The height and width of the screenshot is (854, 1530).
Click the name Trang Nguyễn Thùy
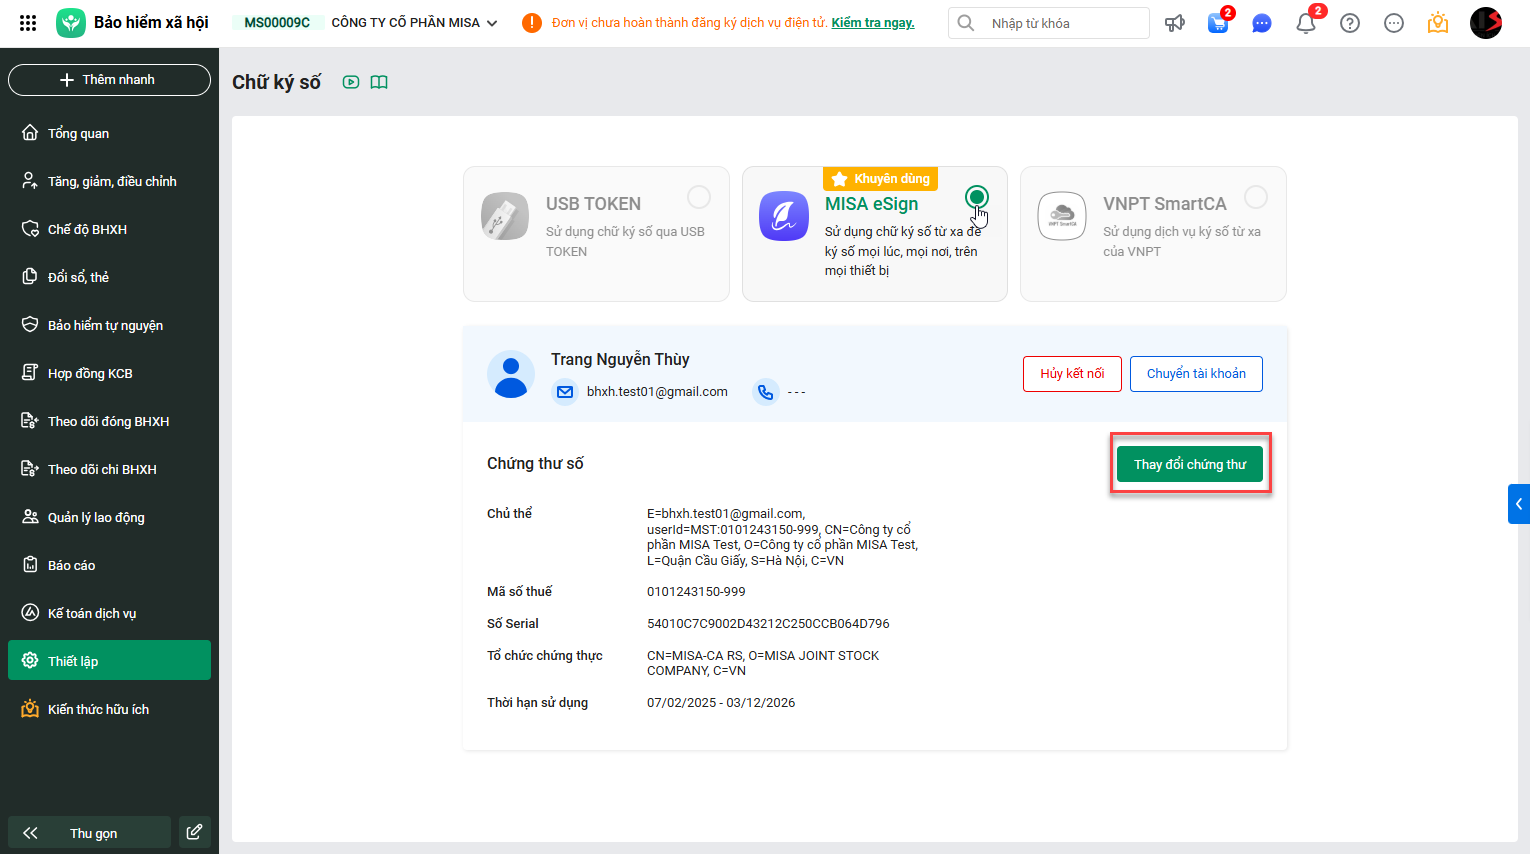[x=620, y=359]
